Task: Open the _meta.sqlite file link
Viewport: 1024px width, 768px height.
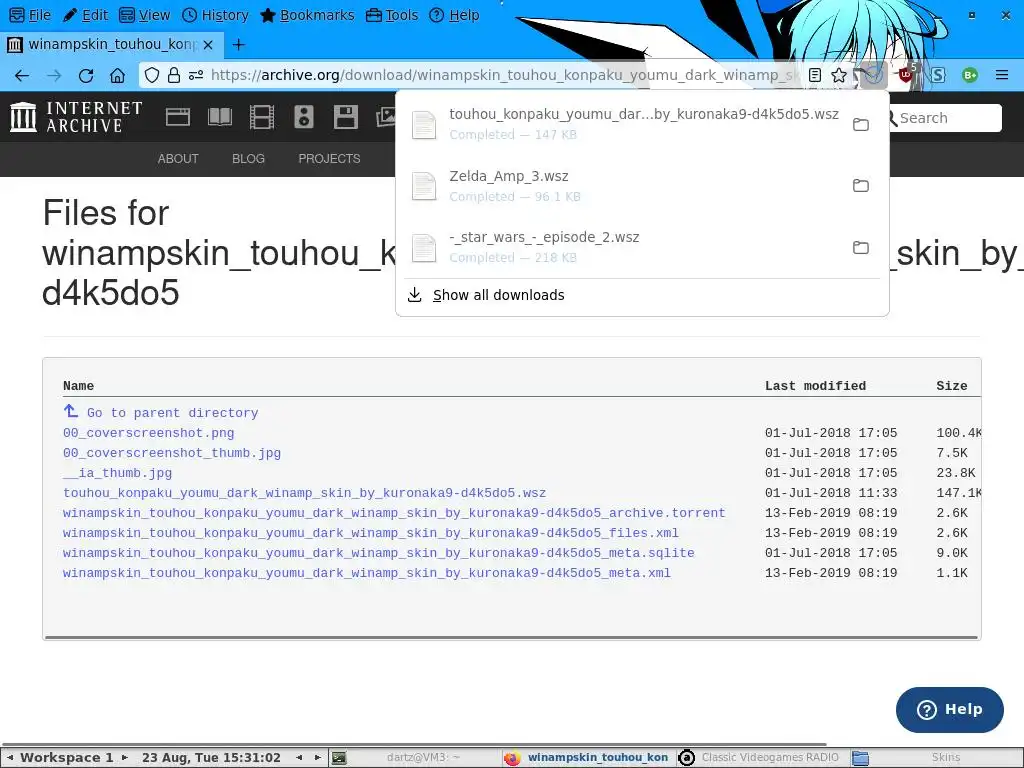Action: tap(378, 553)
